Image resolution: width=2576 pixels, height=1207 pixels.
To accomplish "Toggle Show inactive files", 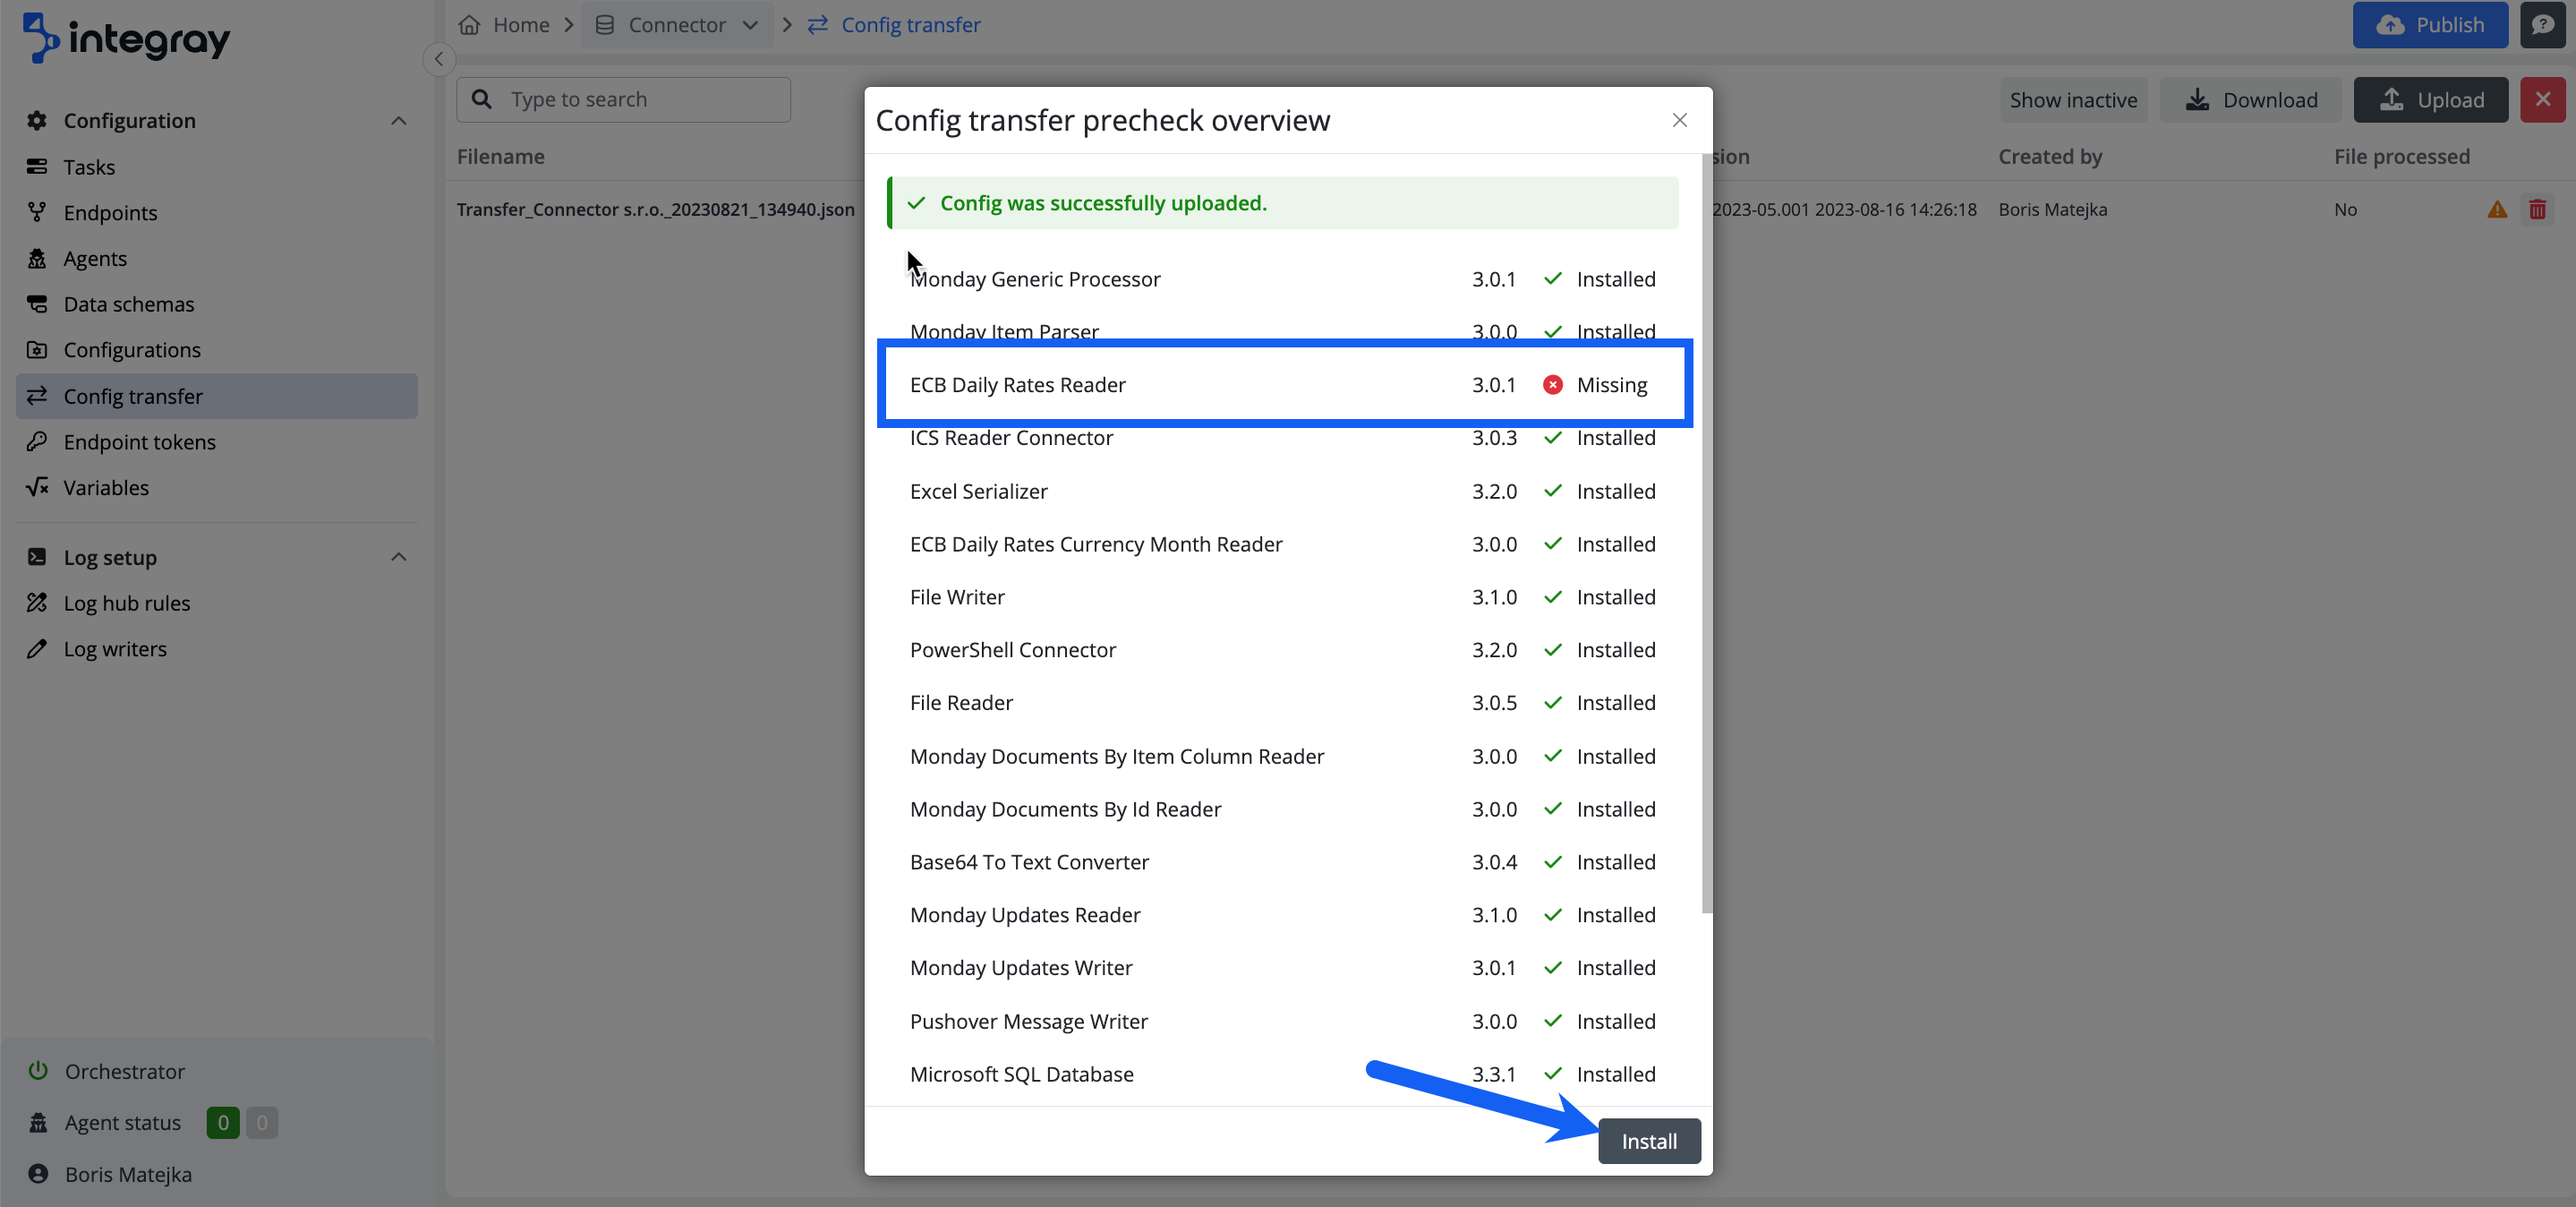I will coord(2073,99).
